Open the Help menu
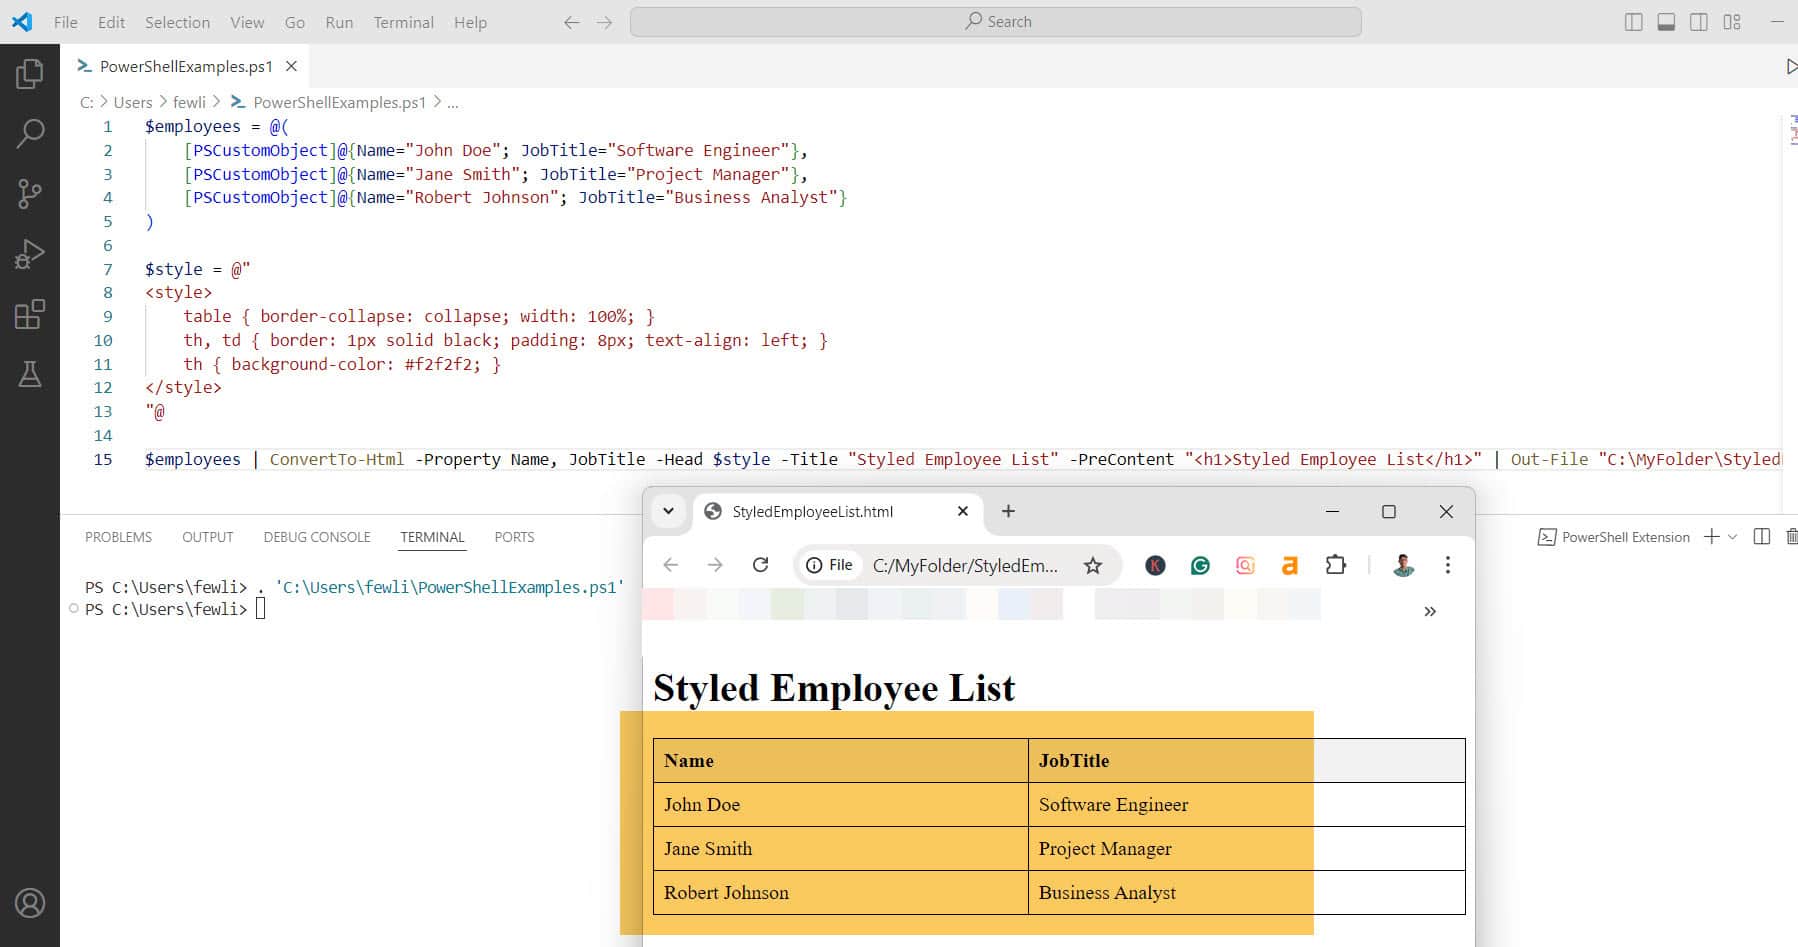 pos(470,22)
